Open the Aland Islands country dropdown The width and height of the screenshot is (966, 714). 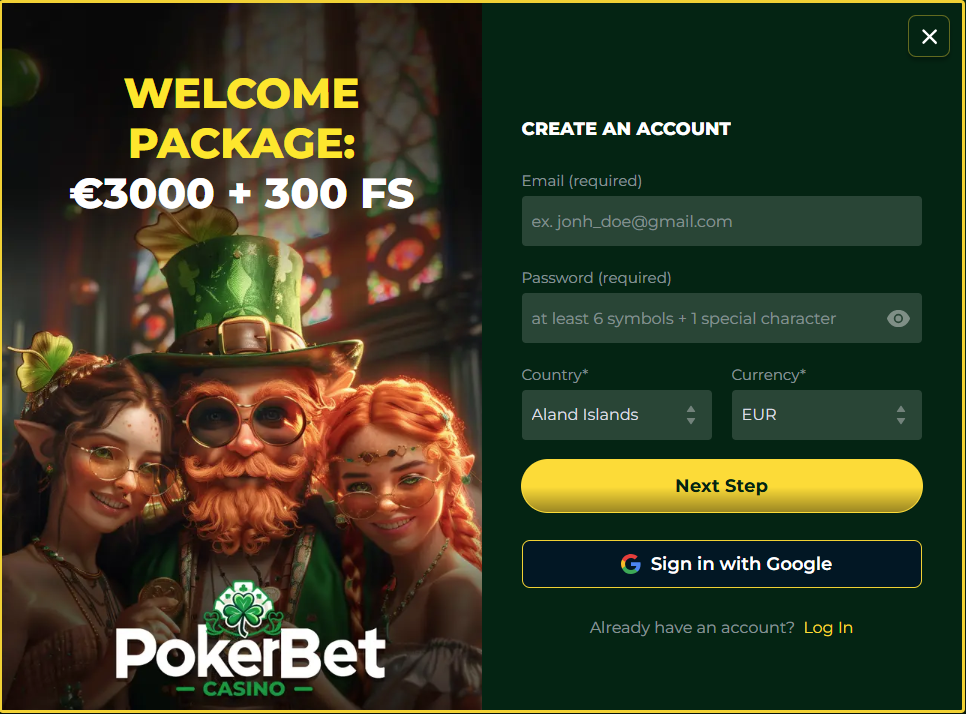(617, 415)
